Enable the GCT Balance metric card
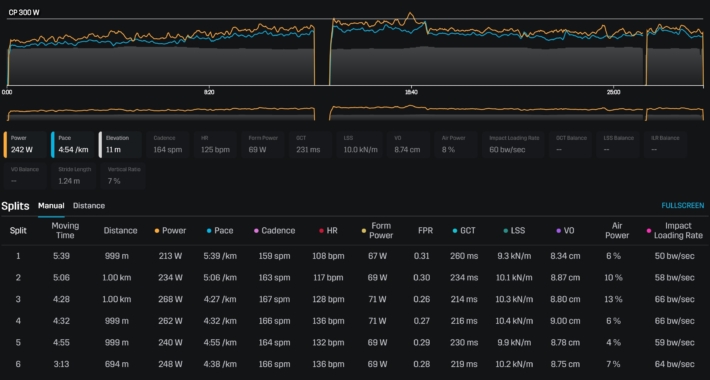The width and height of the screenshot is (710, 380). click(571, 144)
